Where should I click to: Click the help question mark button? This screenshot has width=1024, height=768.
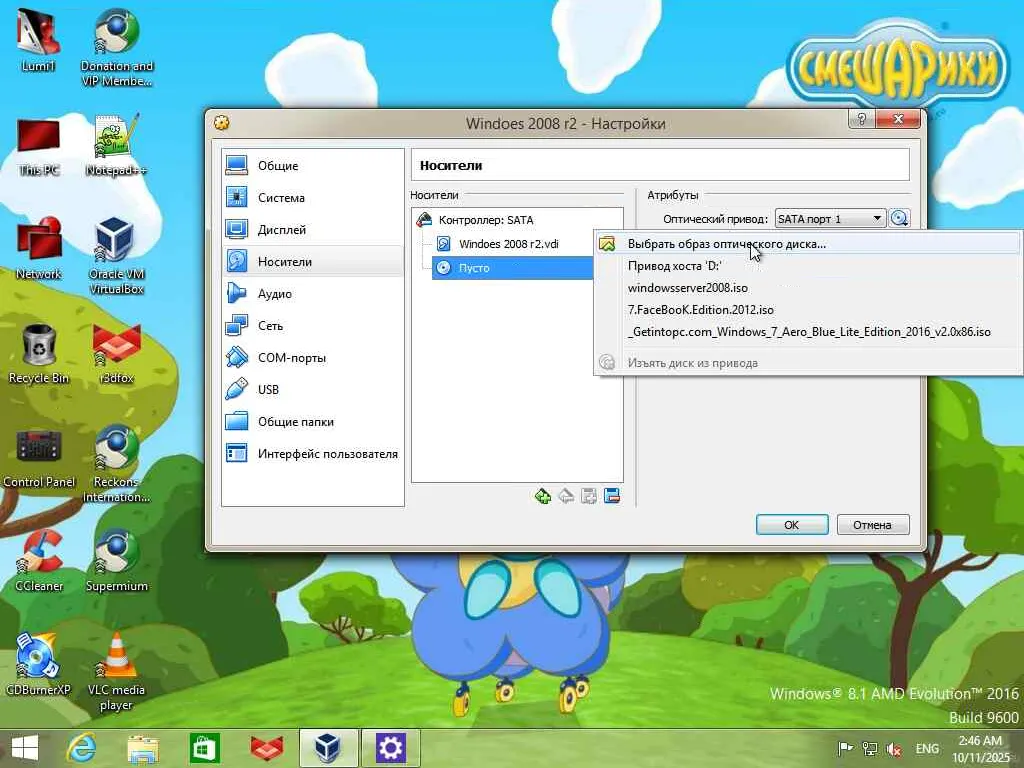tap(861, 119)
